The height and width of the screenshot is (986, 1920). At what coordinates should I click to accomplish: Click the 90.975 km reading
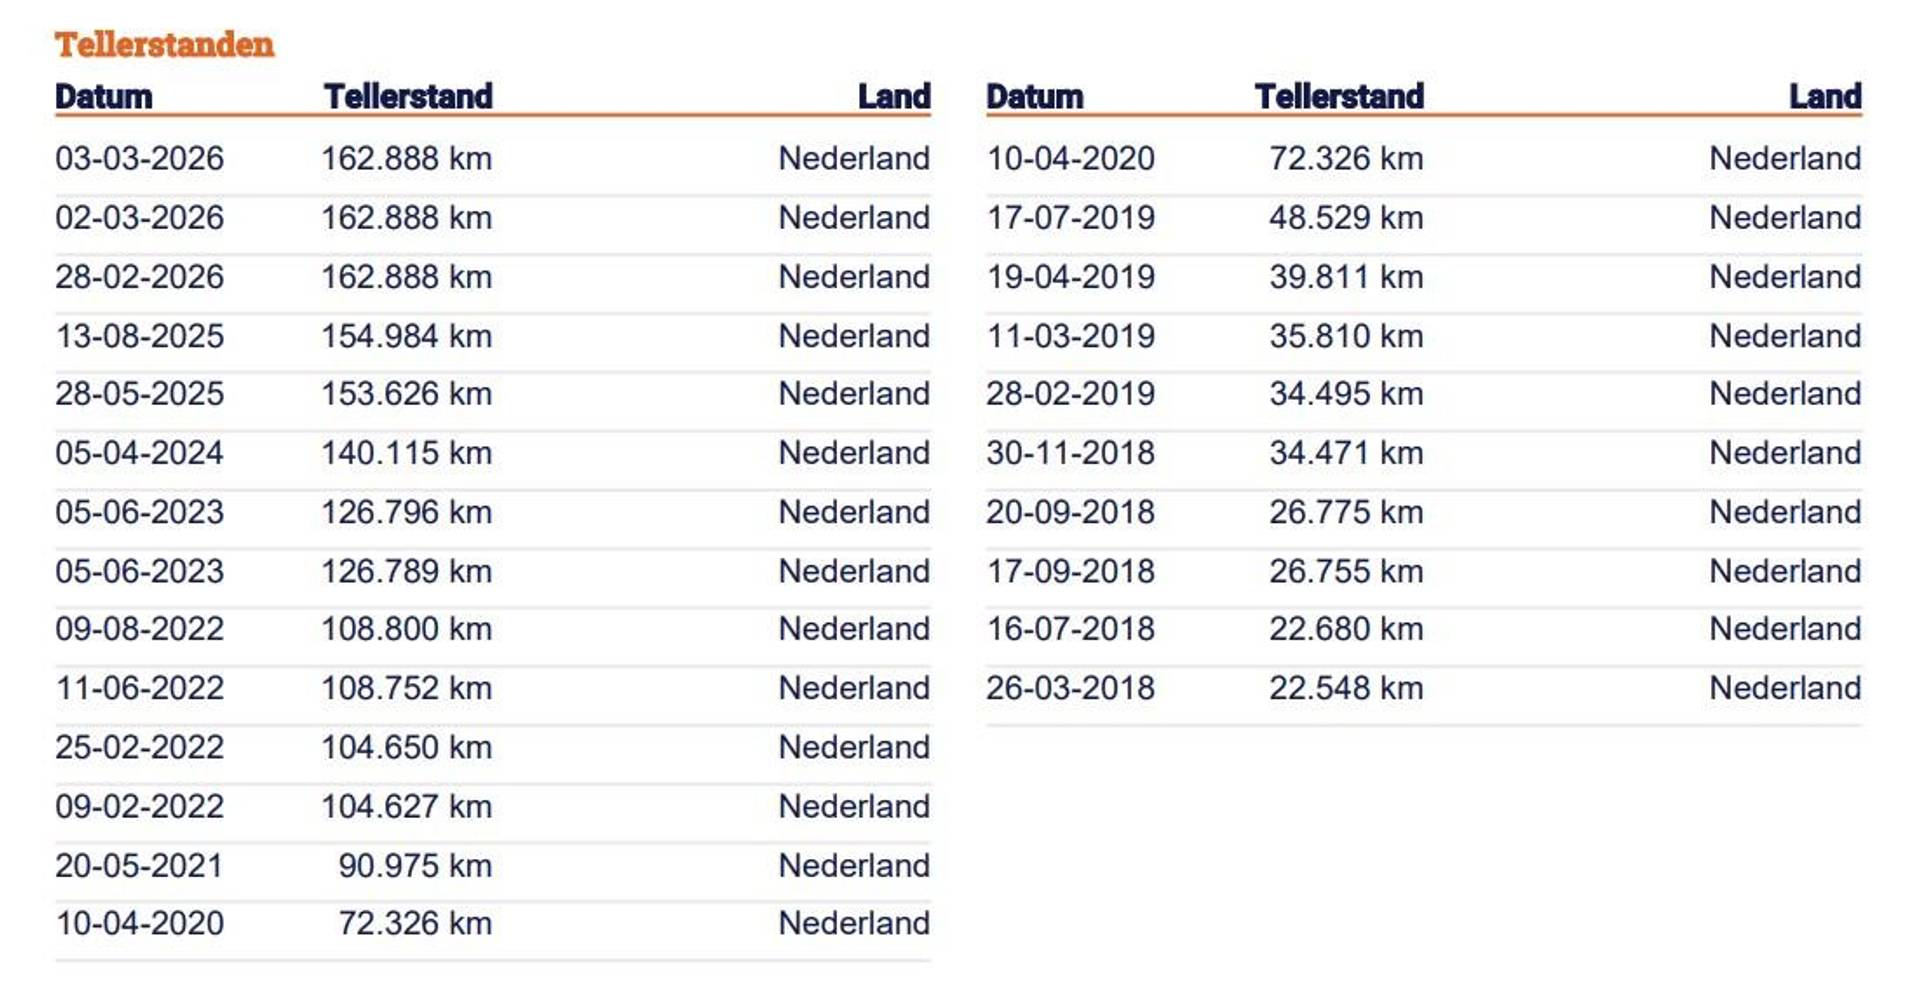pyautogui.click(x=414, y=865)
